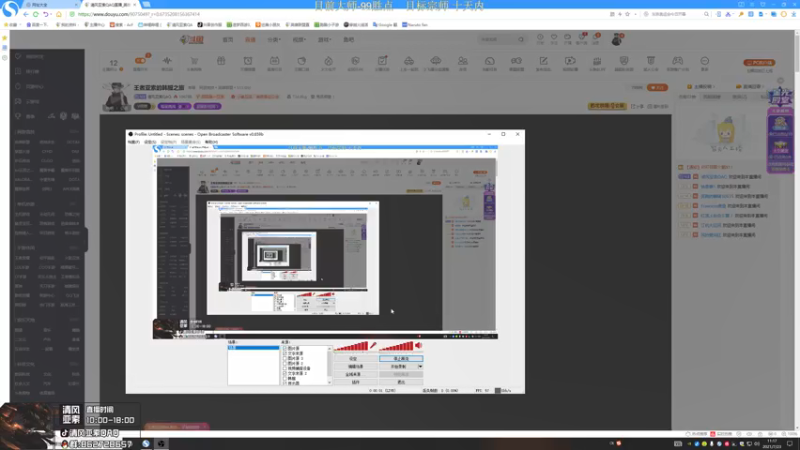The width and height of the screenshot is (800, 450).
Task: Open the 档案 menu in OBS
Action: coord(134,142)
